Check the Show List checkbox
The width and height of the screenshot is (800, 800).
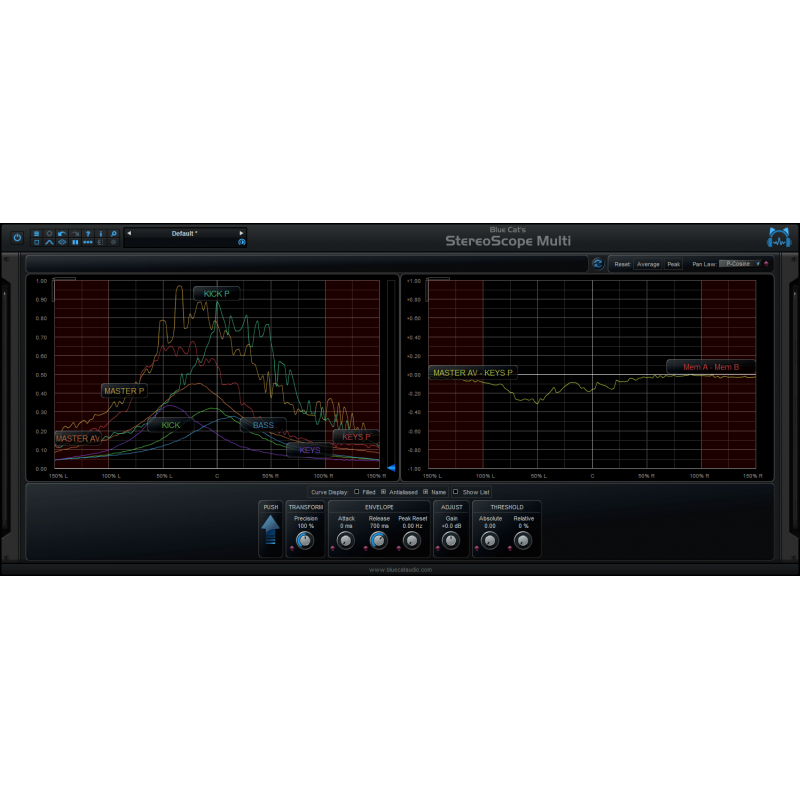pos(456,491)
